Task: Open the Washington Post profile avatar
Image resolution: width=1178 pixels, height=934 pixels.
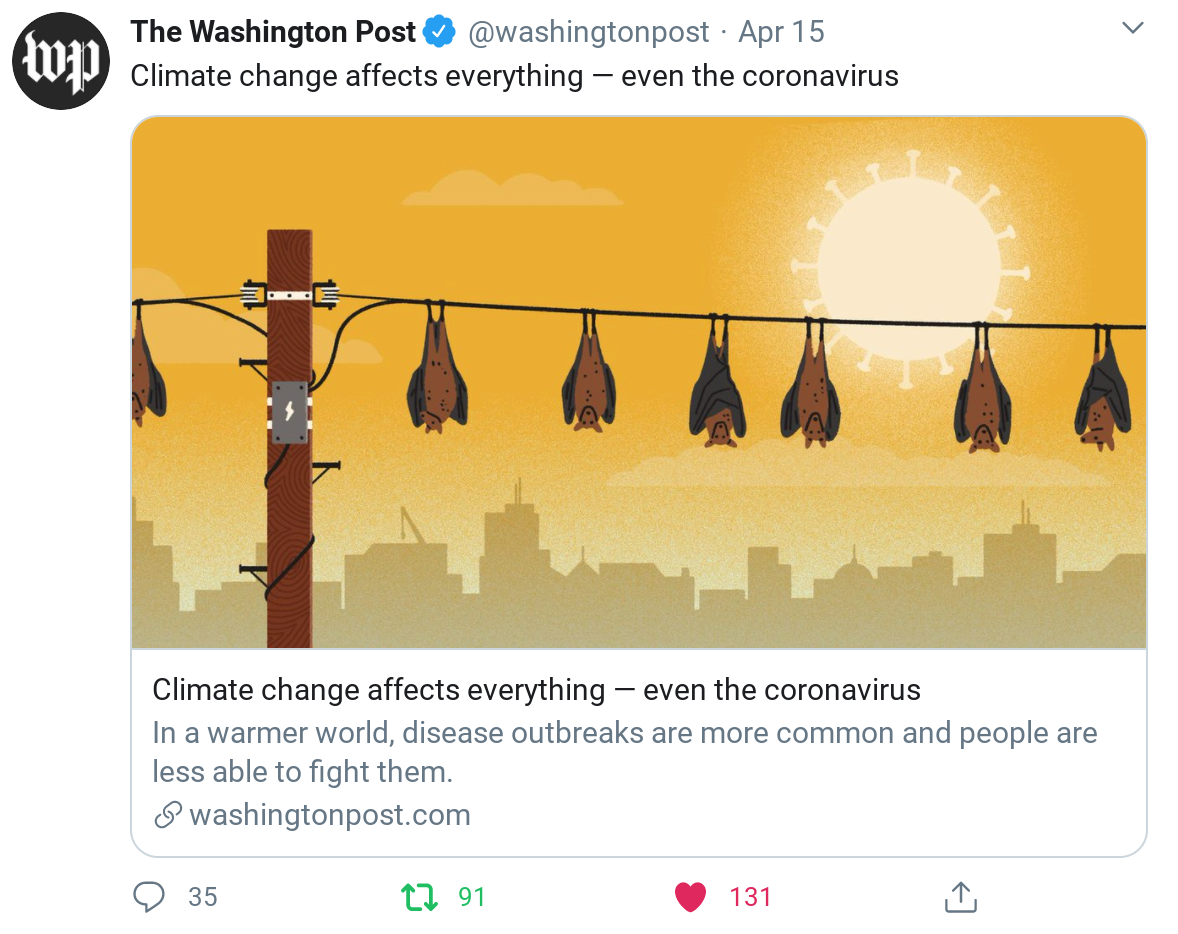Action: coord(60,60)
